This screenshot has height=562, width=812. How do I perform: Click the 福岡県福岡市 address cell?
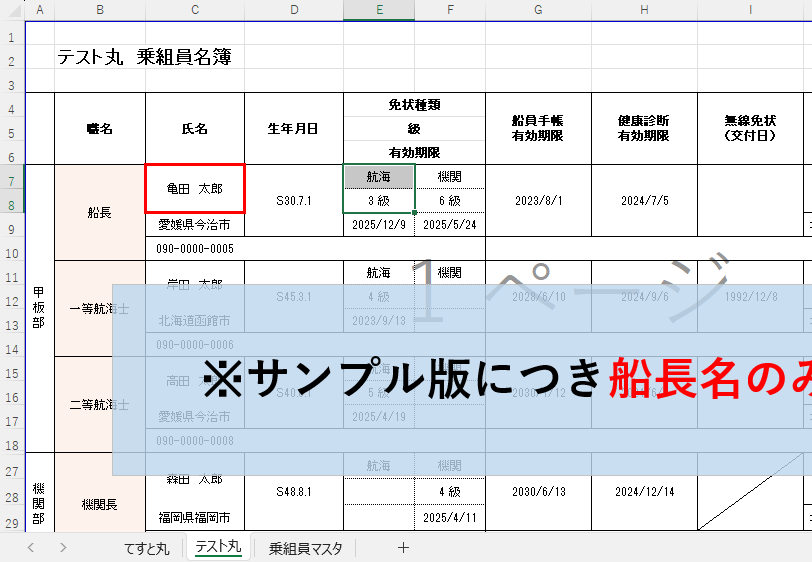pyautogui.click(x=195, y=517)
